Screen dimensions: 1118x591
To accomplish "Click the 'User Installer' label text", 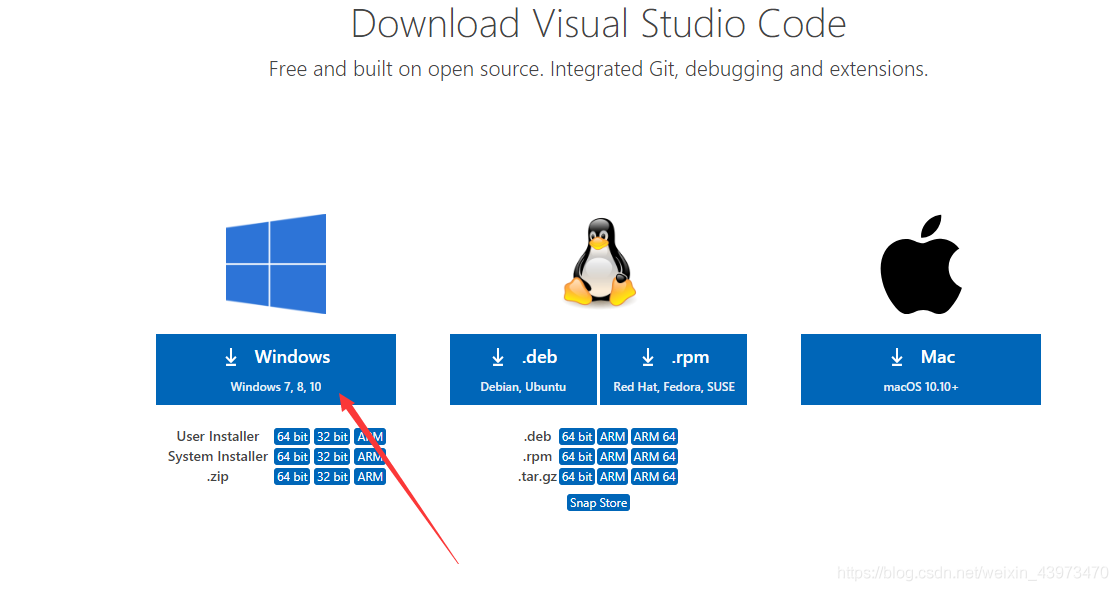I will pyautogui.click(x=217, y=436).
